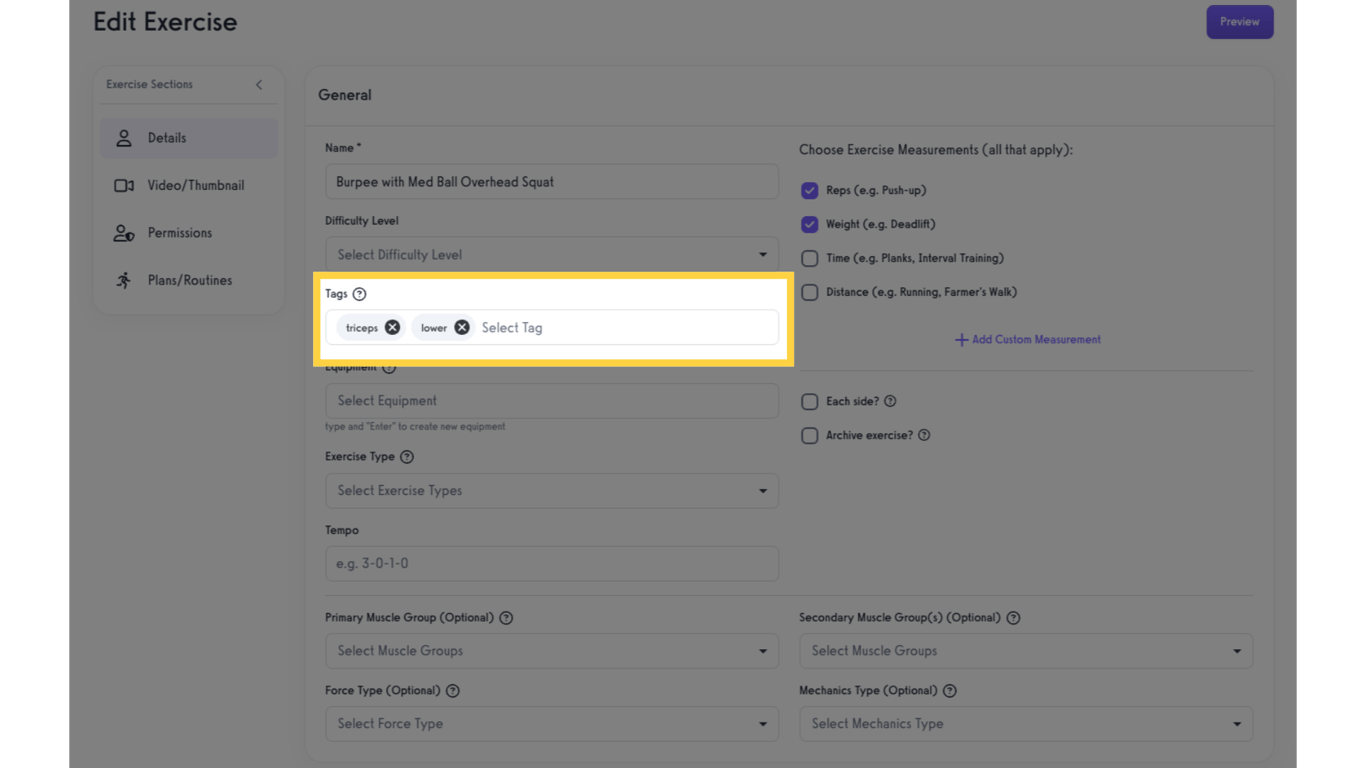Collapse the Exercise Sections sidebar
The height and width of the screenshot is (768, 1366).
(x=258, y=84)
